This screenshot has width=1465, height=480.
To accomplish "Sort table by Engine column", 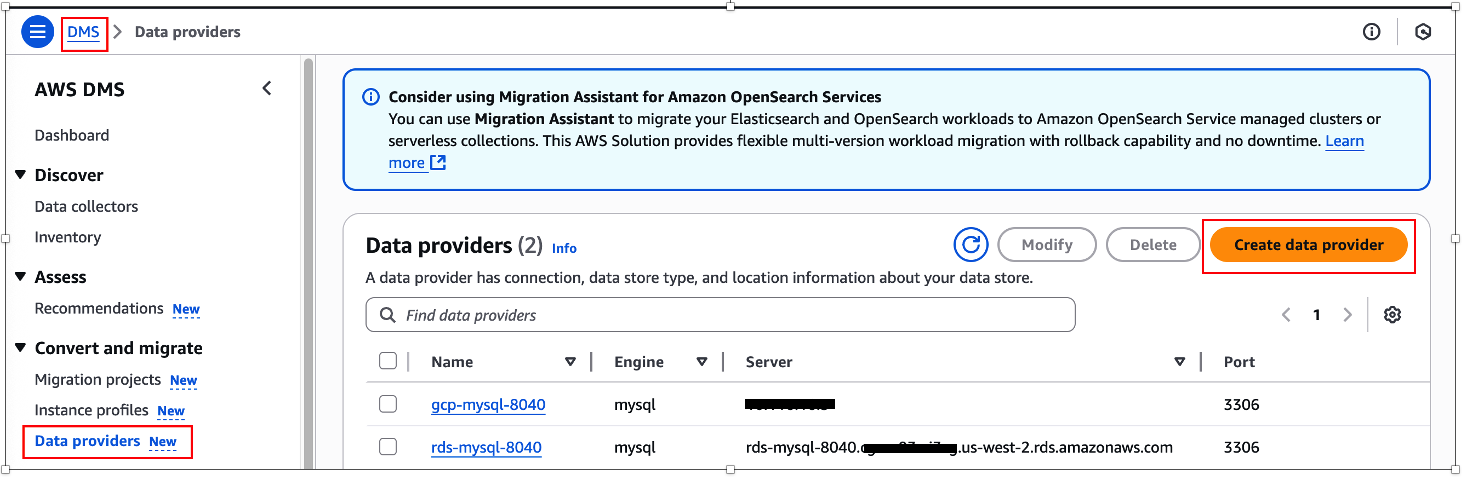I will click(702, 362).
